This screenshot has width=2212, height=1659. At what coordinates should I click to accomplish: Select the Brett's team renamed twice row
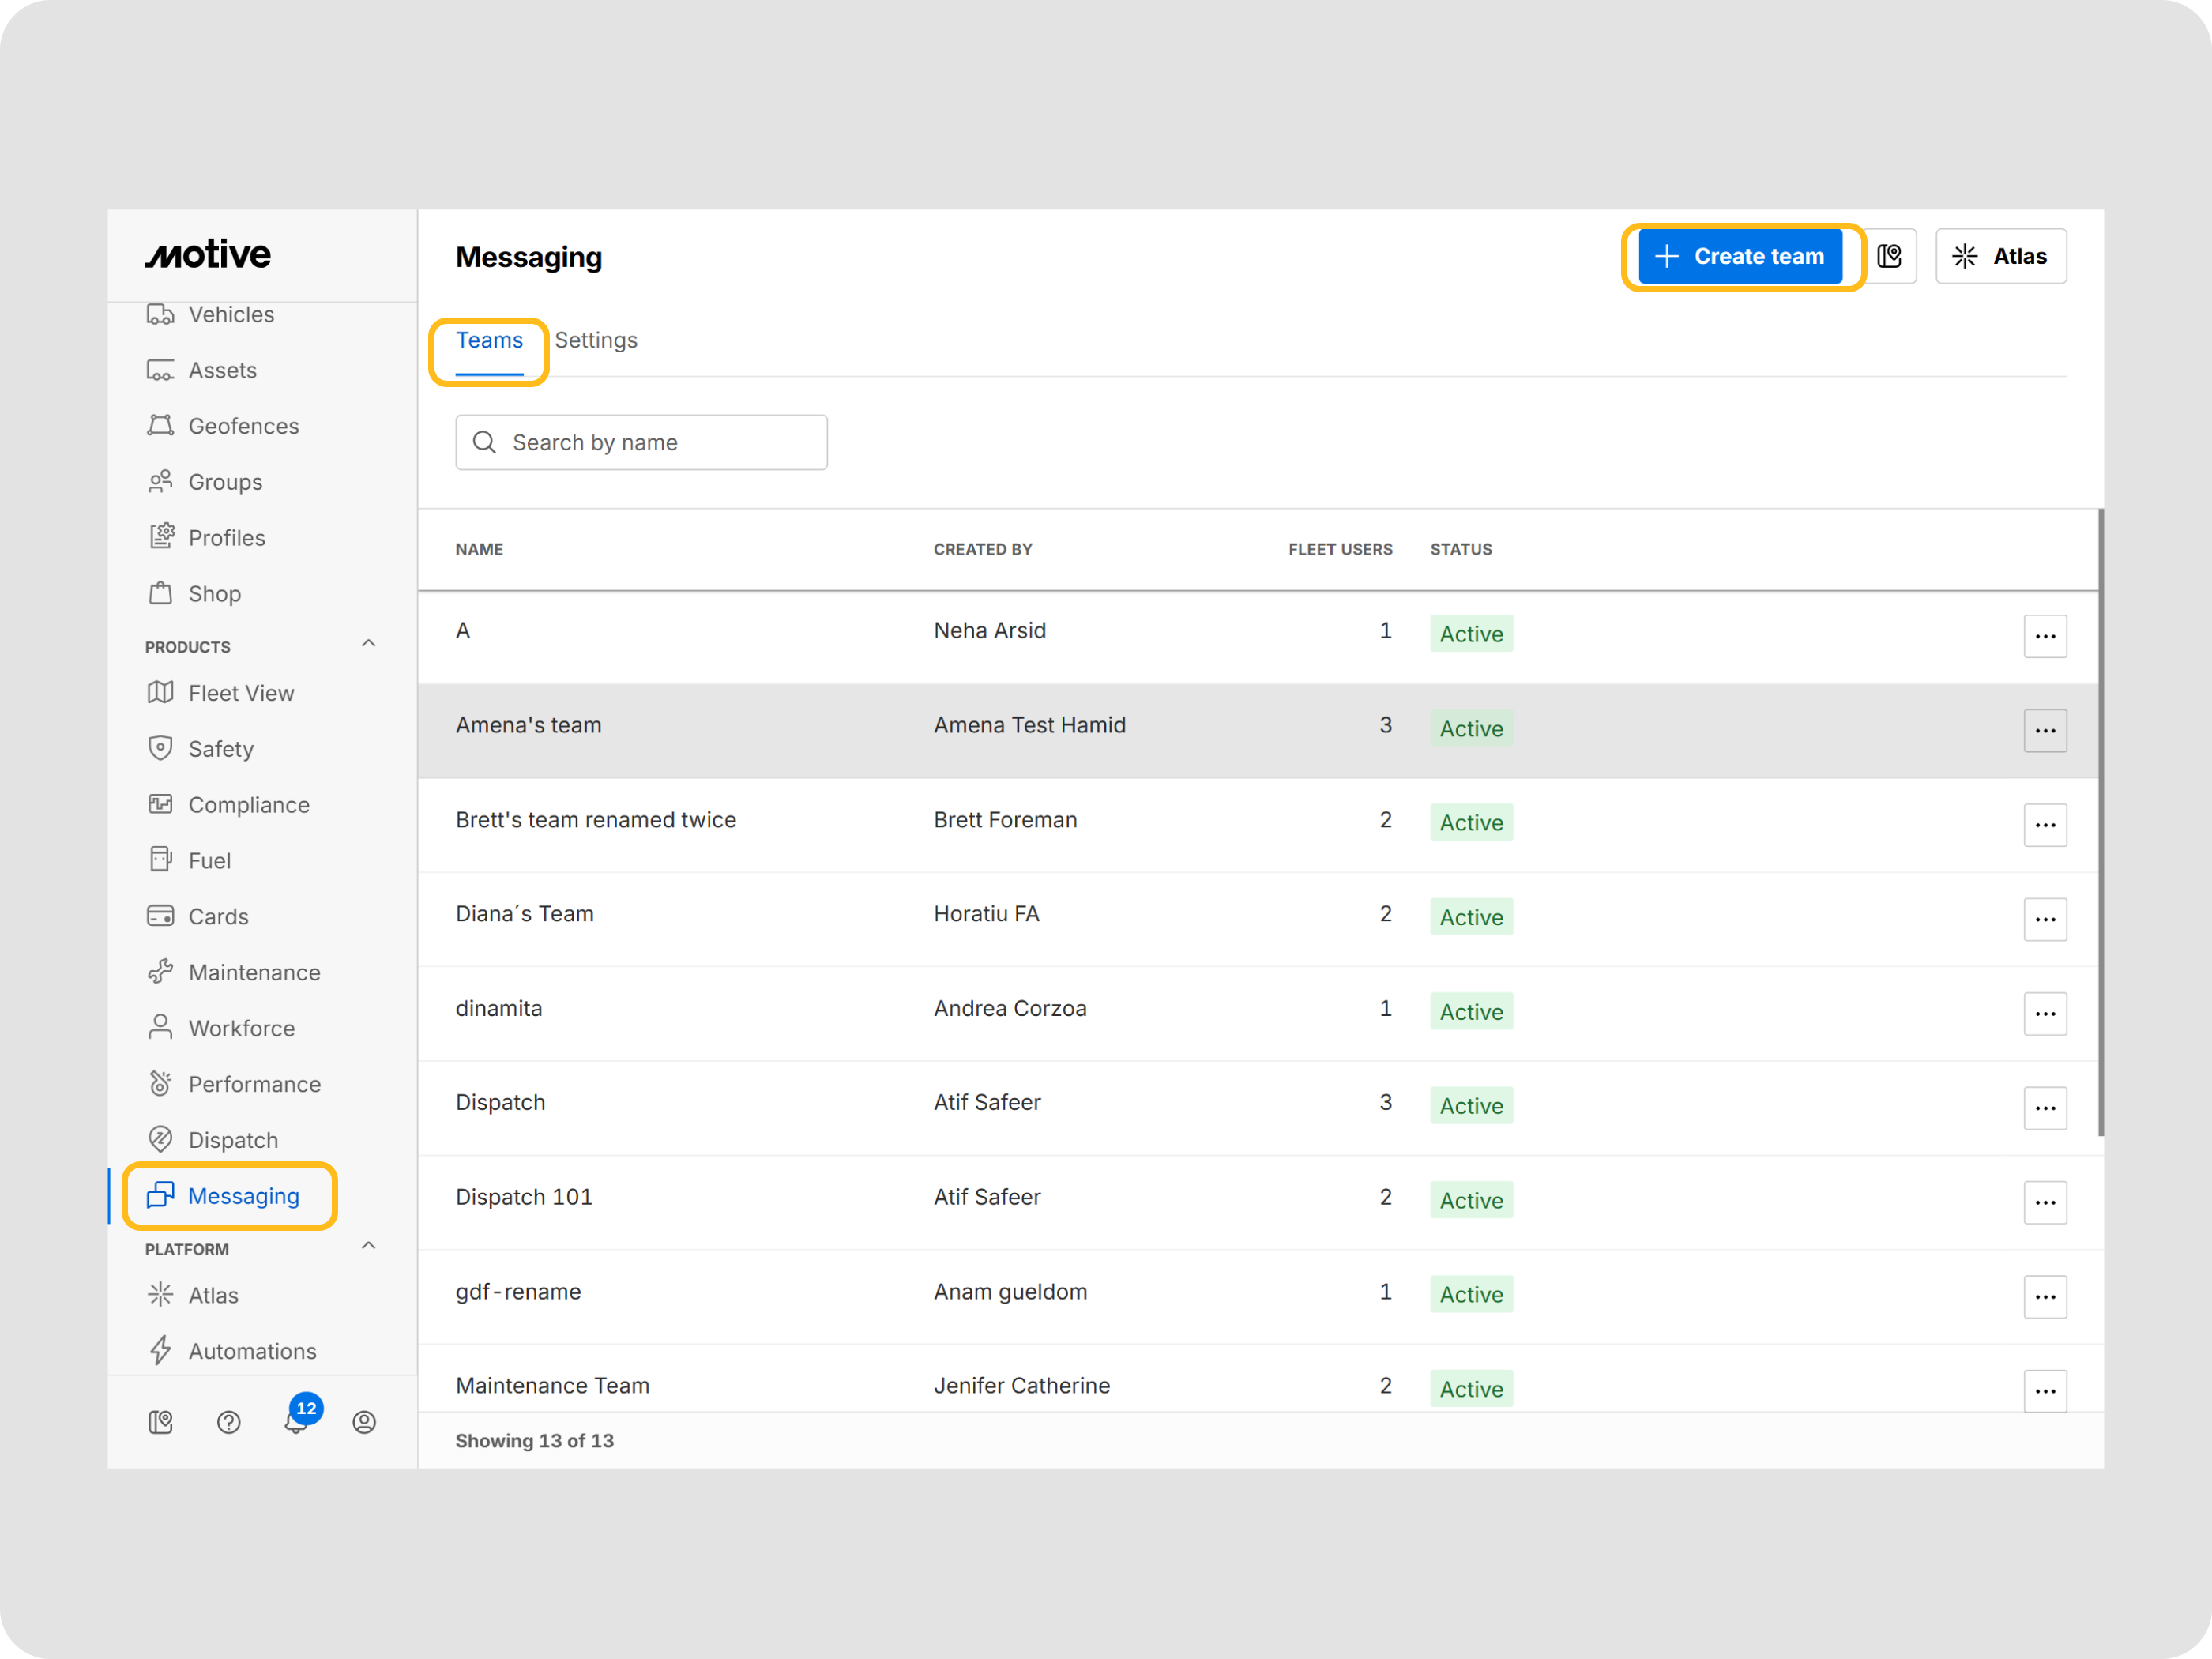click(1258, 825)
